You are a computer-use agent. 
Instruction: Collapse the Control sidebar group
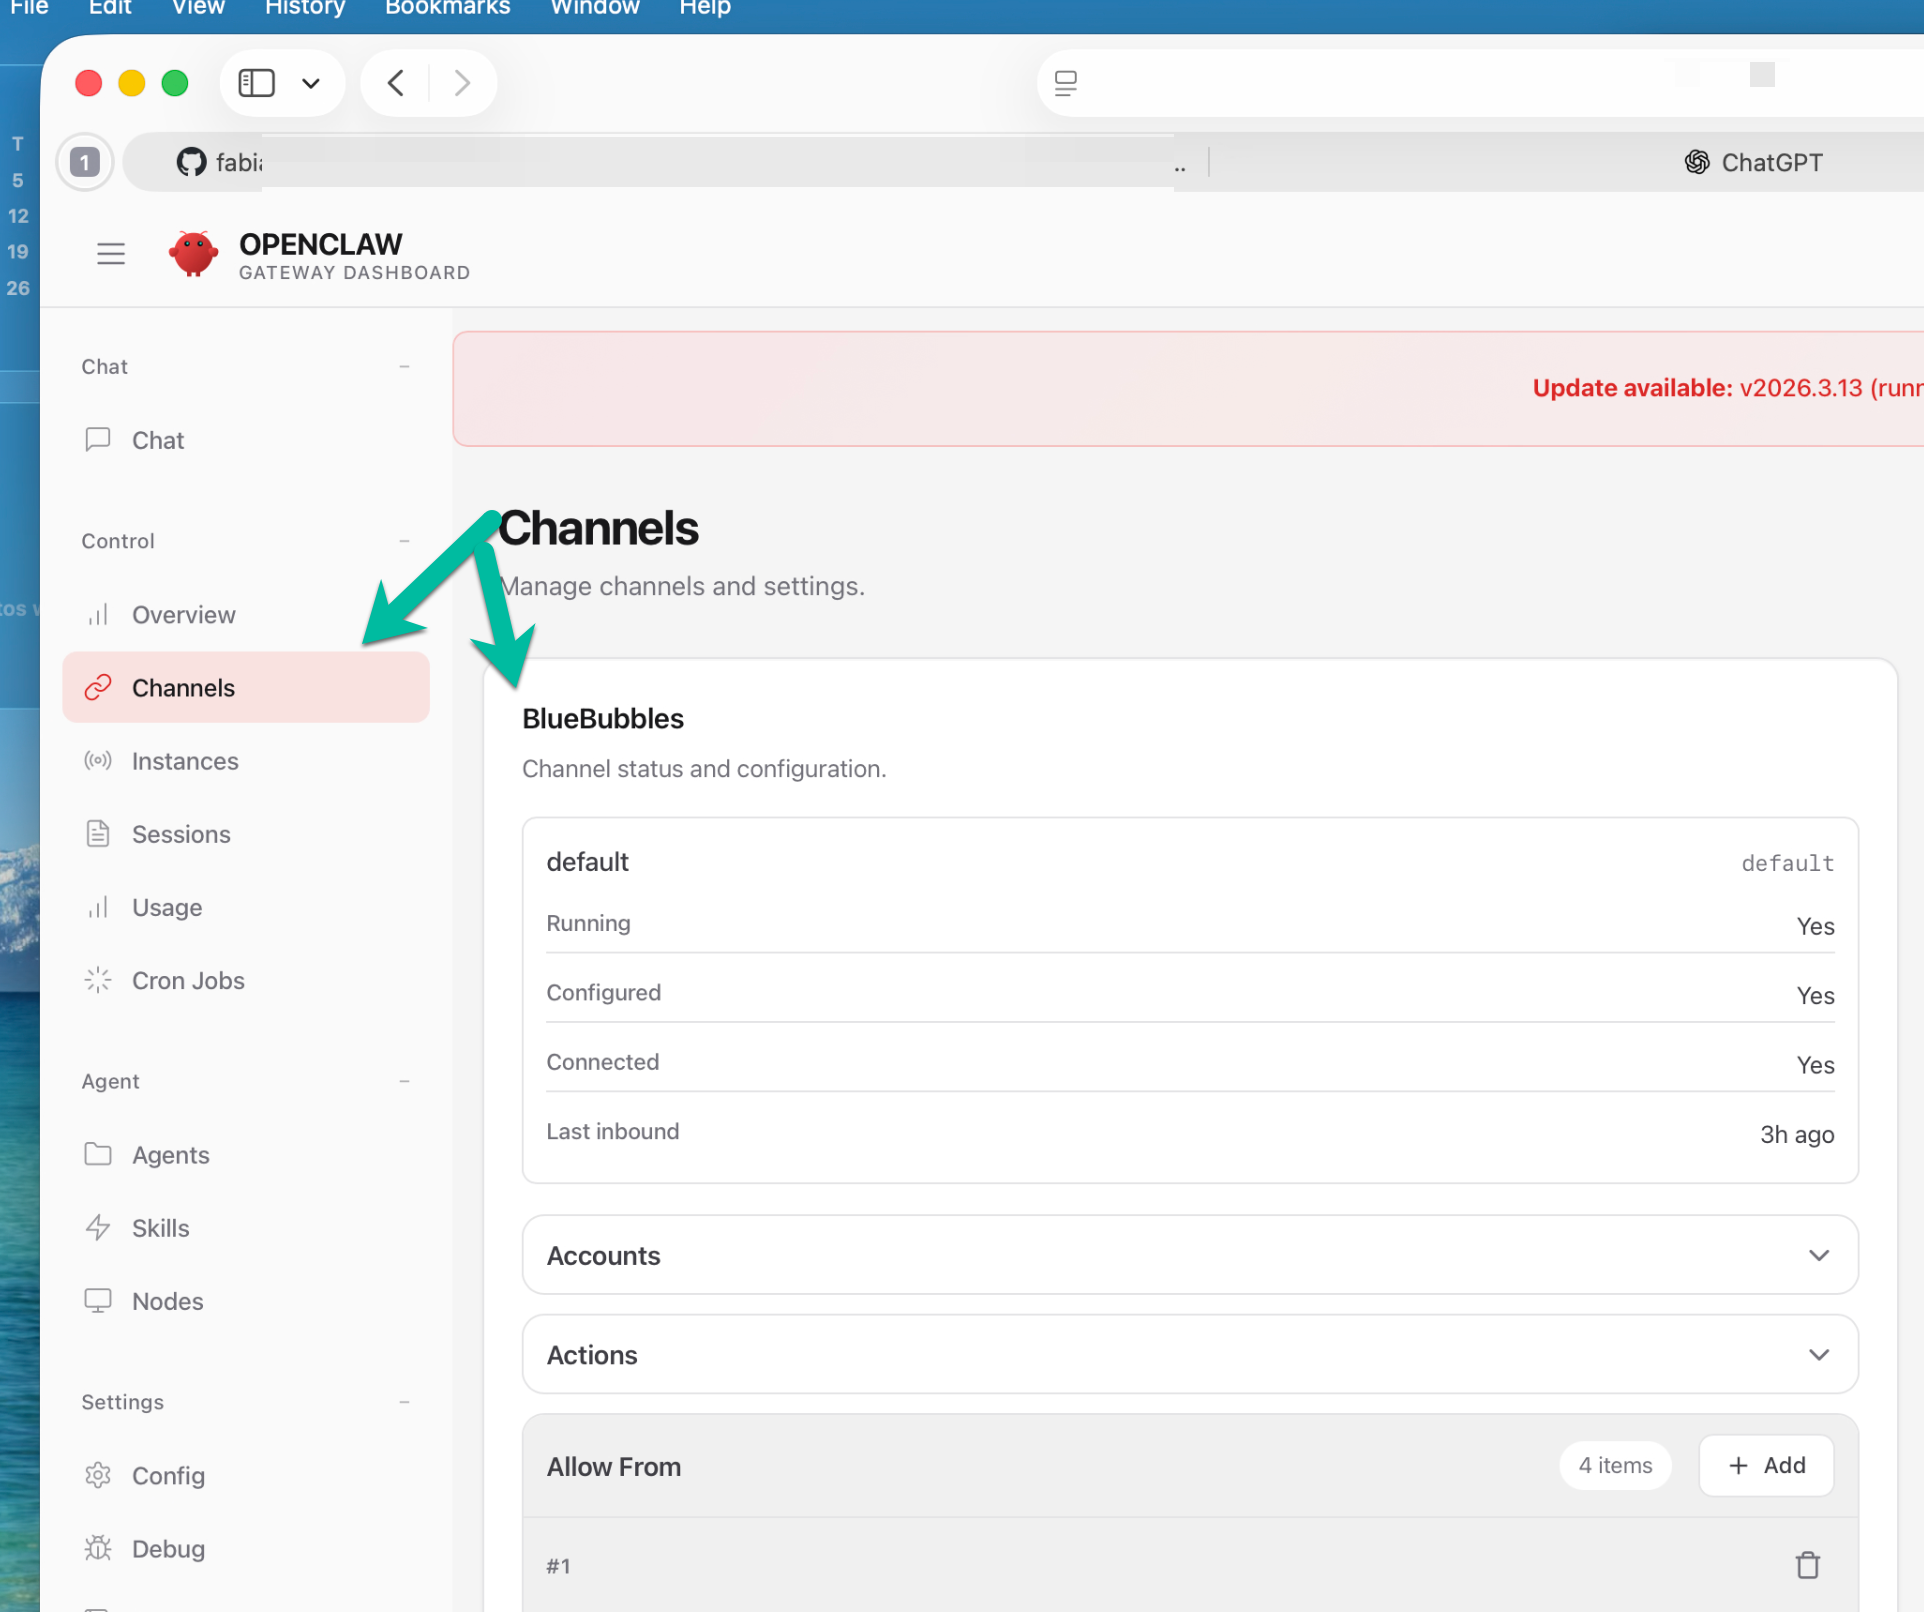[404, 541]
